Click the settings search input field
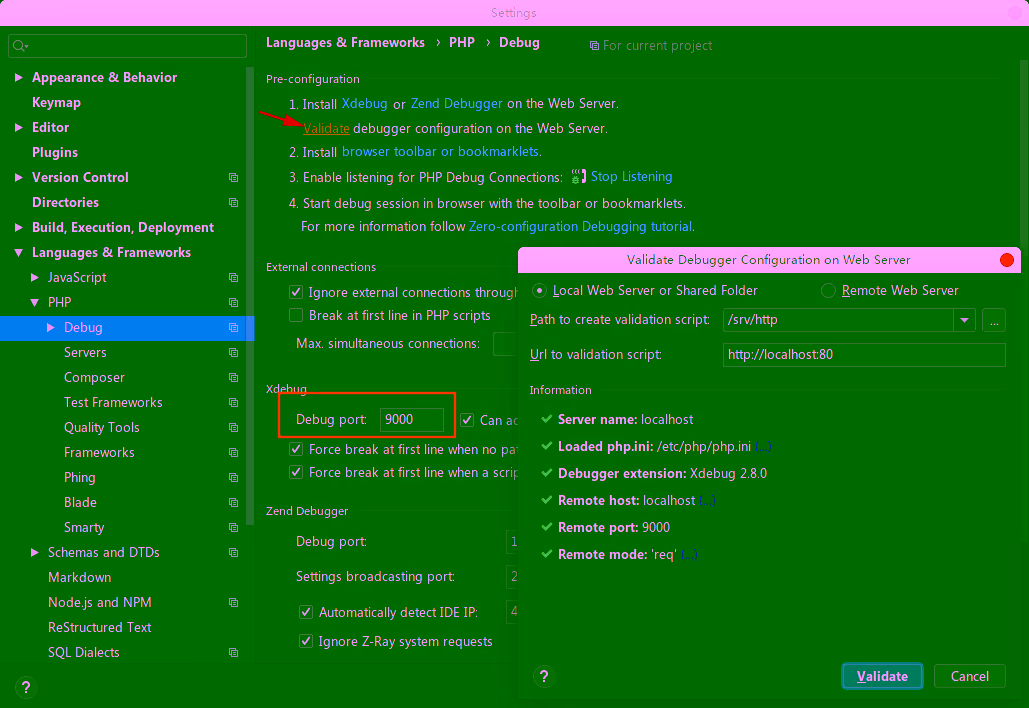The height and width of the screenshot is (708, 1029). 127,46
